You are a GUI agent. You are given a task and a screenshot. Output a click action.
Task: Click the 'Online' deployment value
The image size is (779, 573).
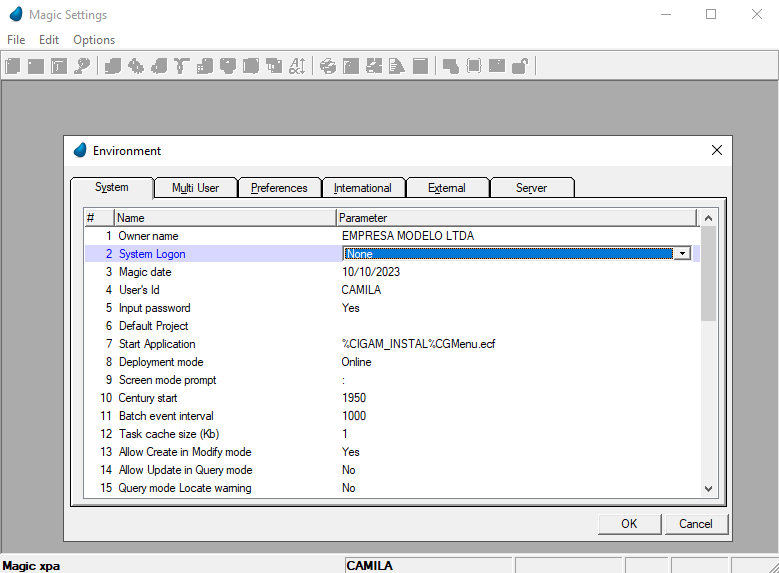(356, 362)
